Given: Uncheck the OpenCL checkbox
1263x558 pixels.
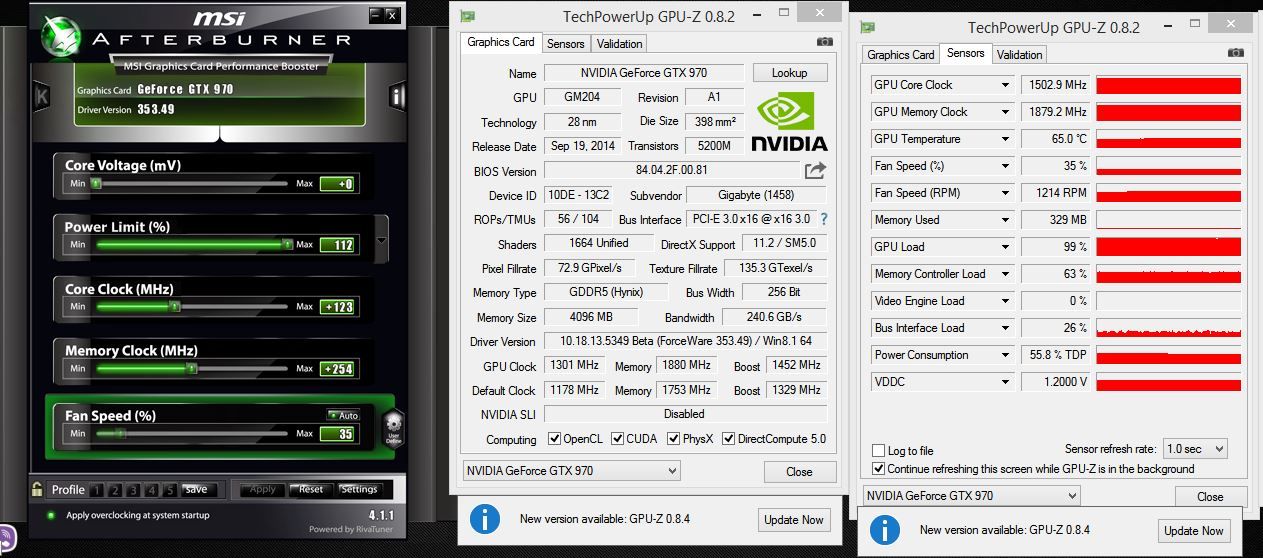Looking at the screenshot, I should [555, 439].
